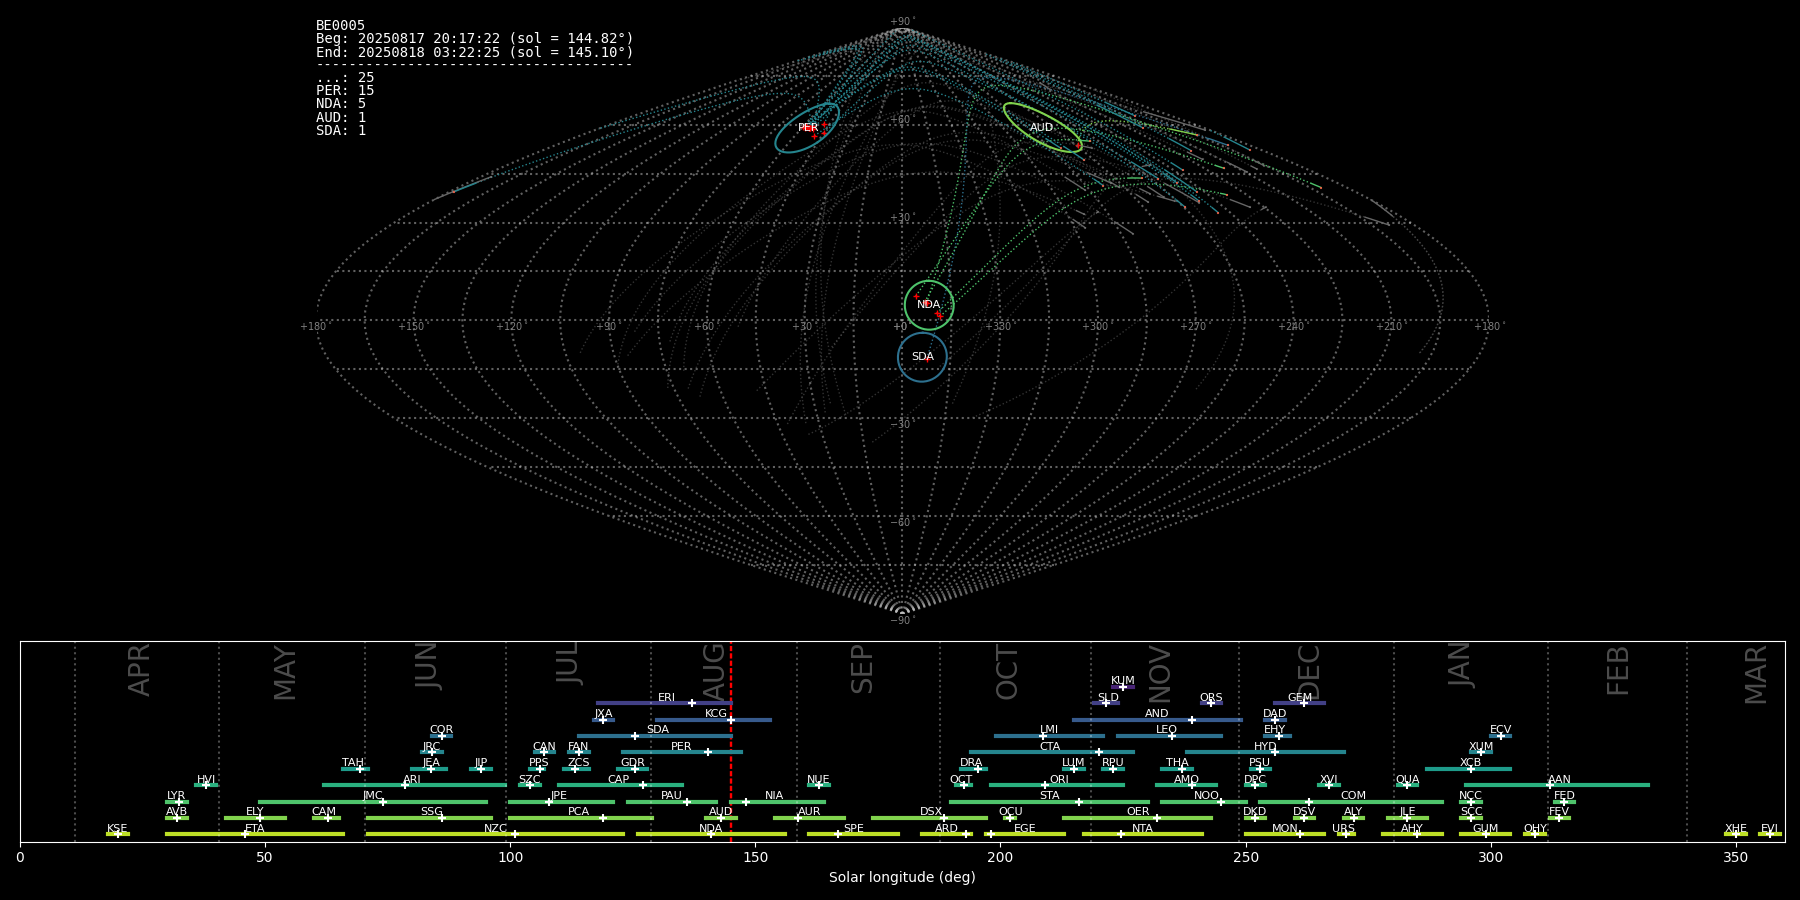Select the 'Beg: 20250817 20:17:22' line

[475, 39]
